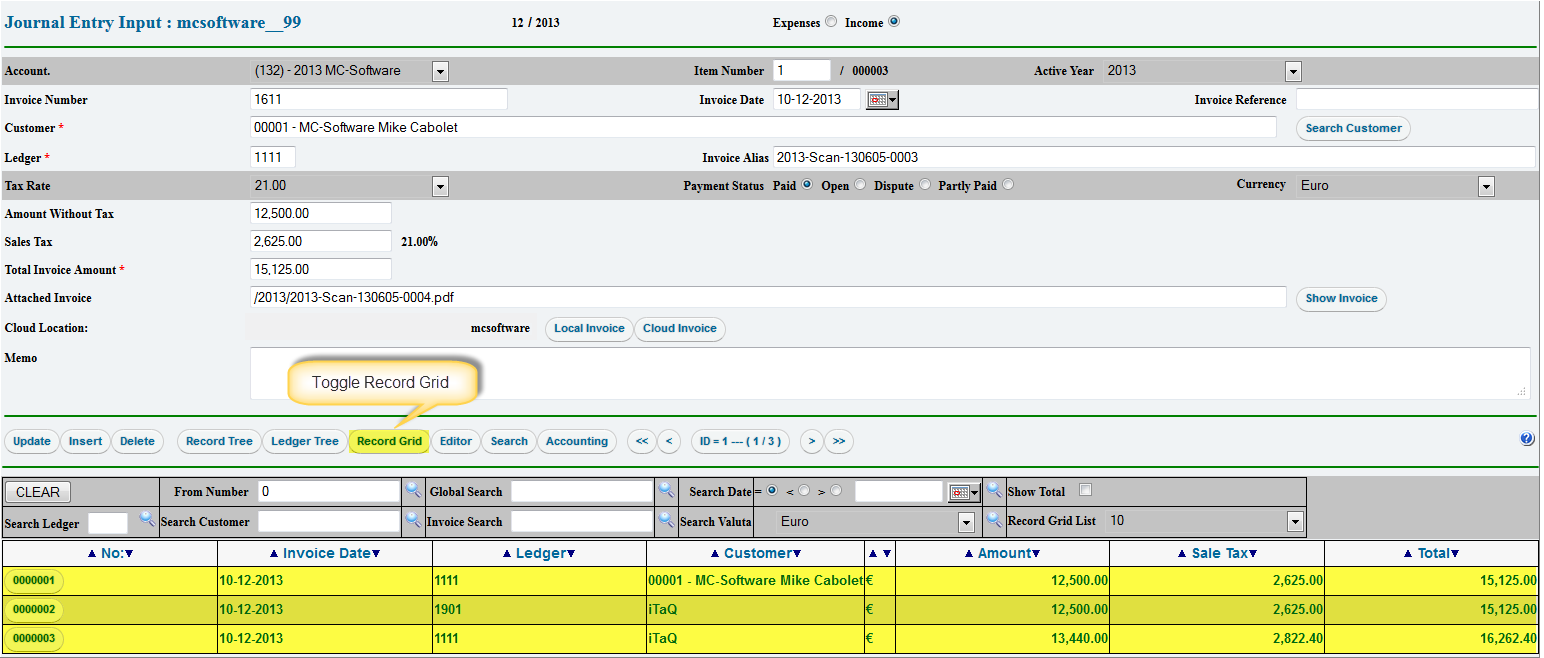1544x658 pixels.
Task: Click the Invoice Search magnifier icon
Action: (666, 519)
